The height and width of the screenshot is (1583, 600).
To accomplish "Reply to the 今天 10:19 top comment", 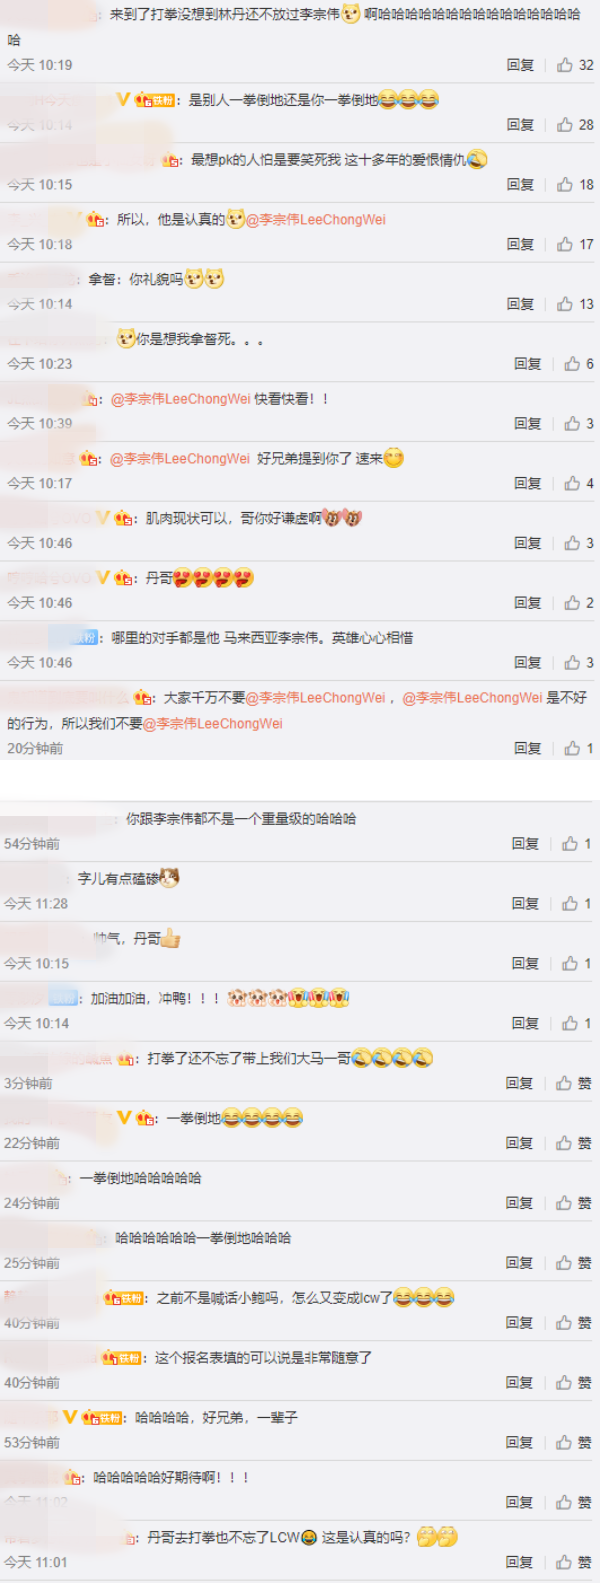I will pos(520,65).
